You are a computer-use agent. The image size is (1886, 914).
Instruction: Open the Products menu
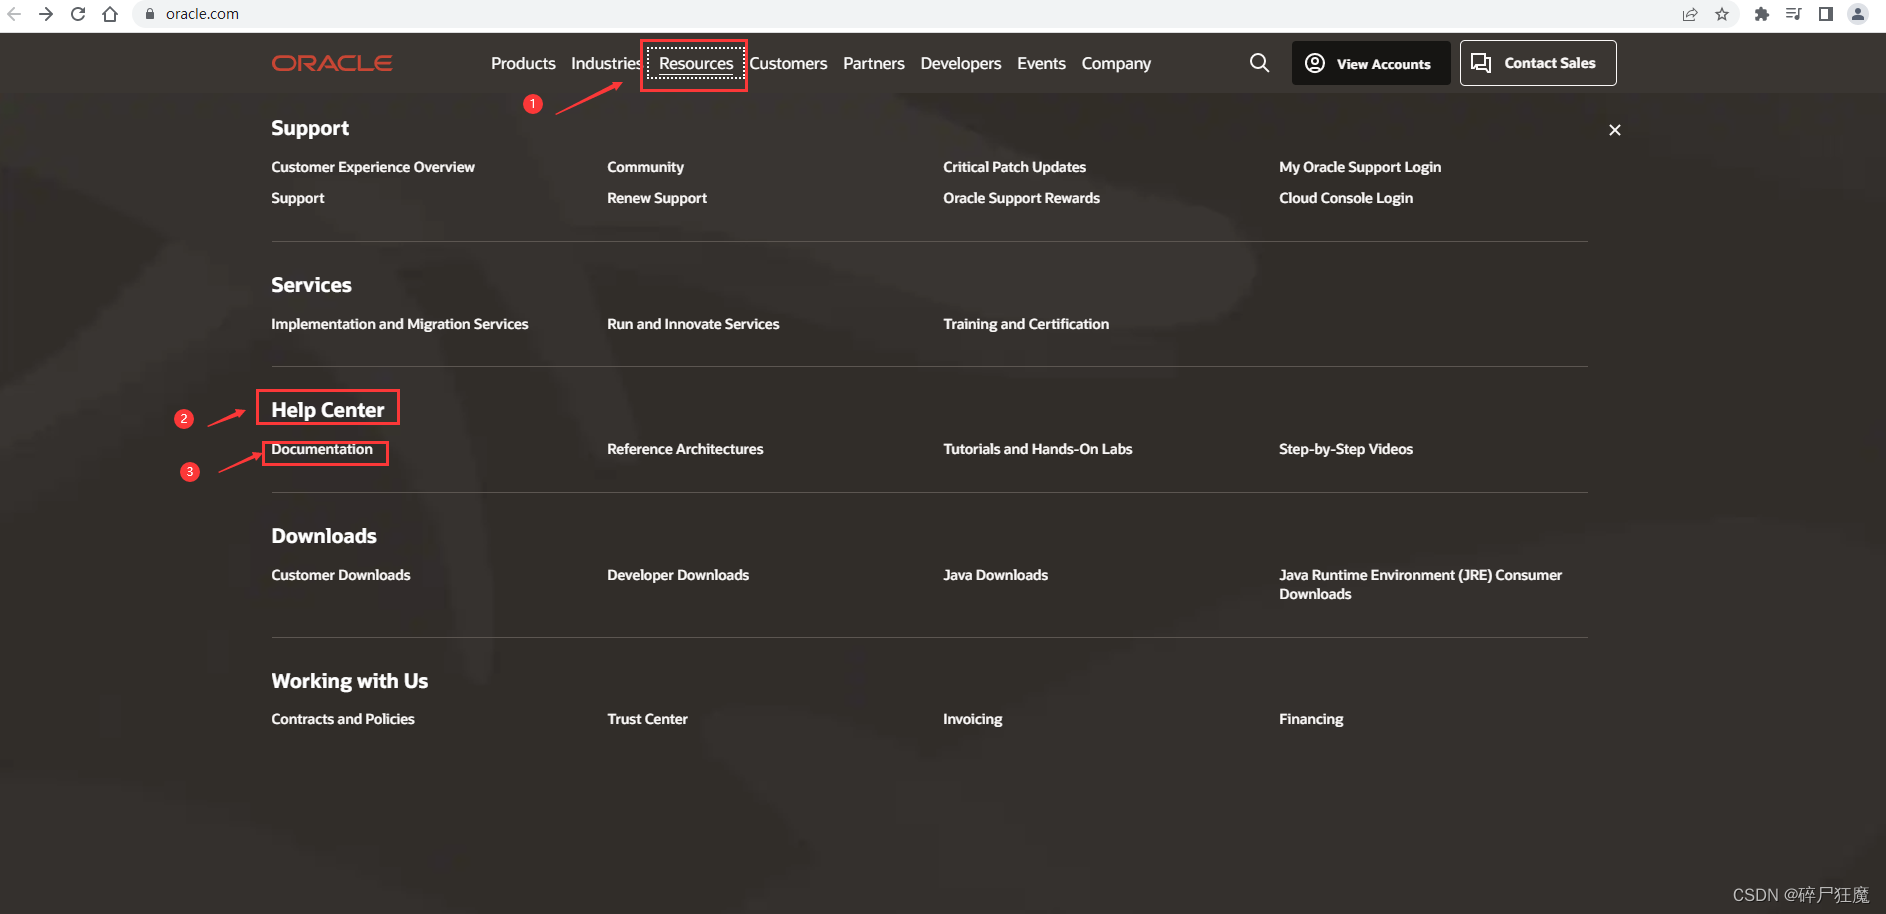coord(523,63)
